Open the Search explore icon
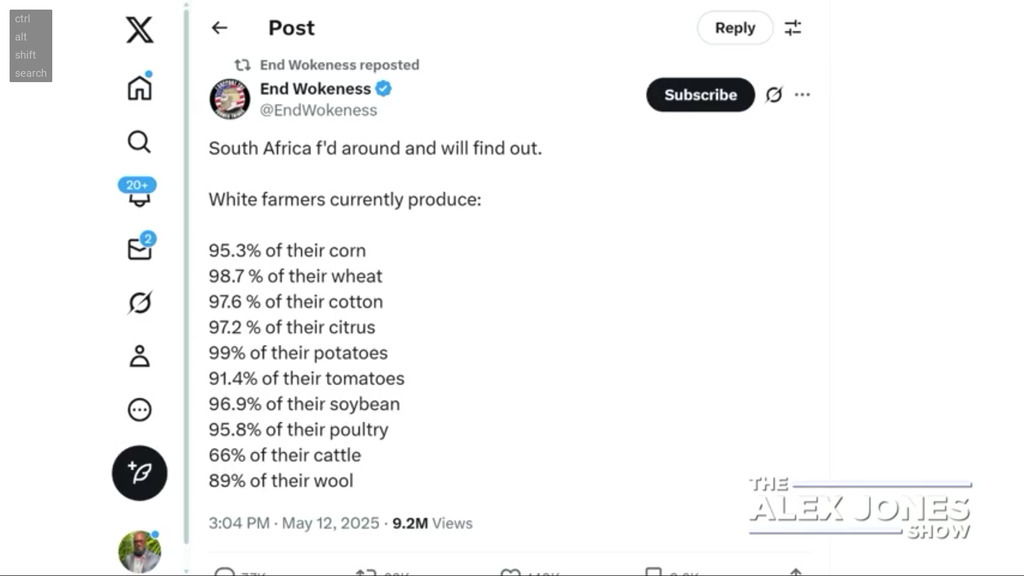Screen dimensions: 1024x576 point(140,142)
